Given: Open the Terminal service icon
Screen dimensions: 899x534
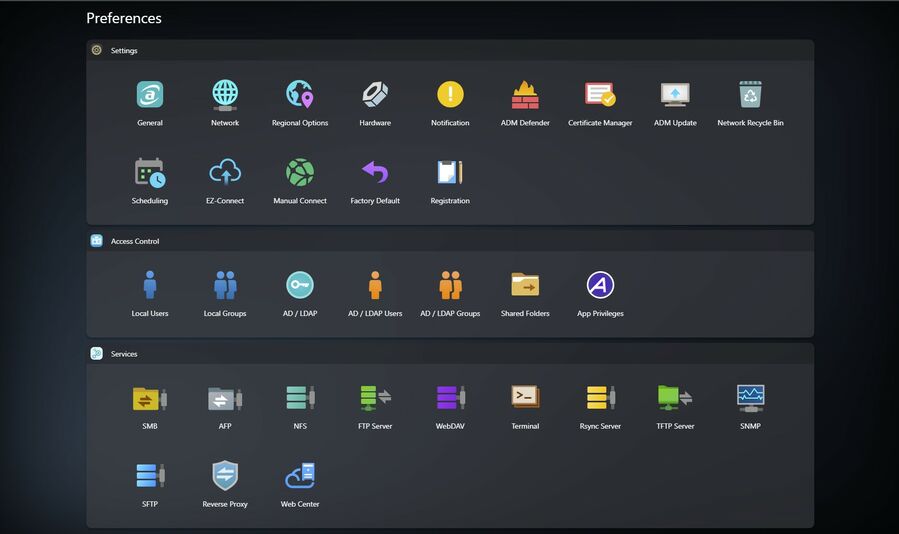Looking at the screenshot, I should pyautogui.click(x=525, y=398).
